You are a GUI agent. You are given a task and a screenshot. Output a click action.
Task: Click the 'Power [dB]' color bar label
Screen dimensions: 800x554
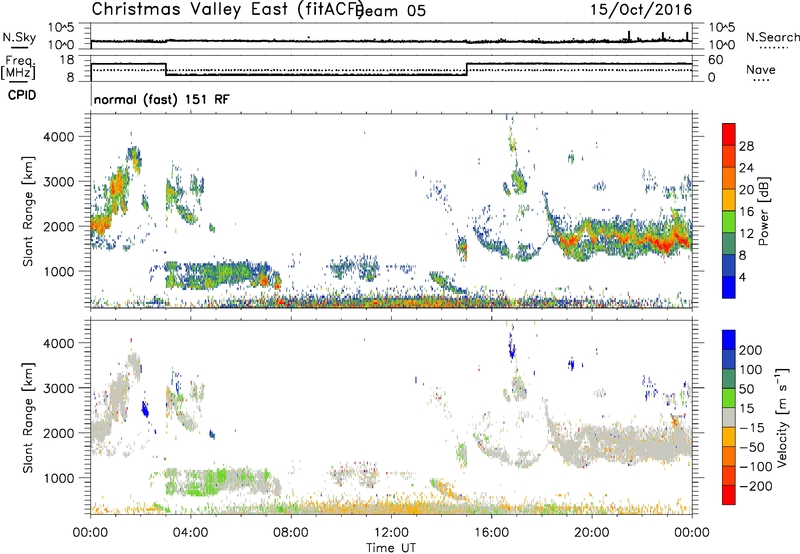[763, 211]
